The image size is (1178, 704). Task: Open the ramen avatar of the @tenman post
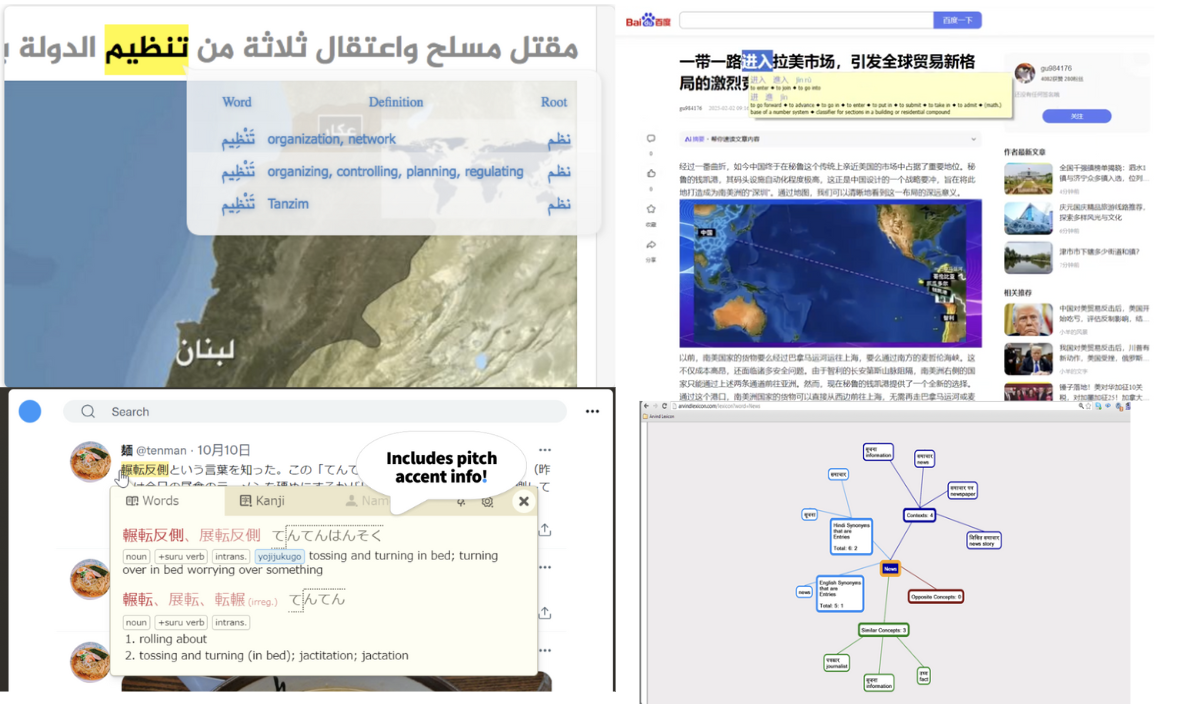point(90,461)
